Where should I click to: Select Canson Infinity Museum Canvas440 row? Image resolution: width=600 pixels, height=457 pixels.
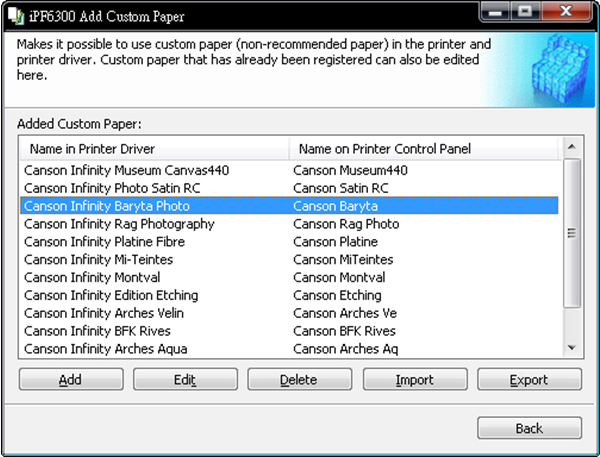click(x=289, y=170)
